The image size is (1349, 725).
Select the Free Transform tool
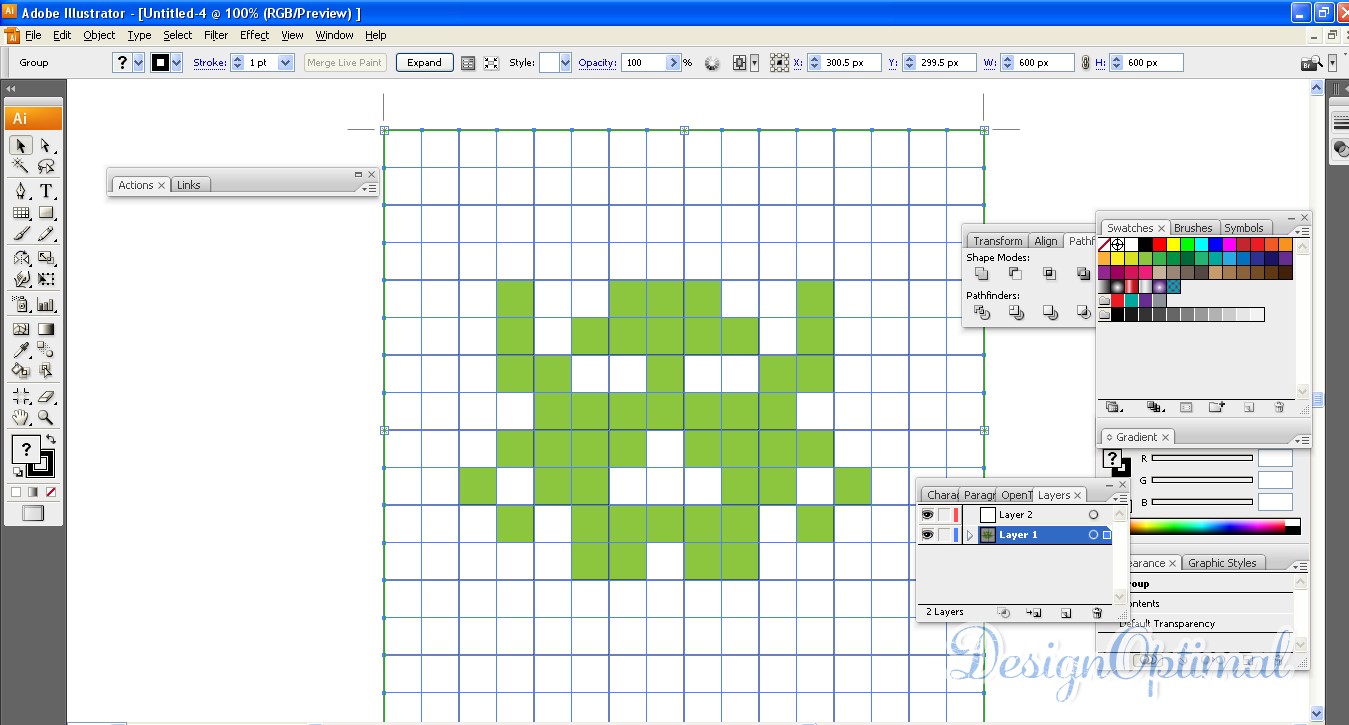point(46,279)
